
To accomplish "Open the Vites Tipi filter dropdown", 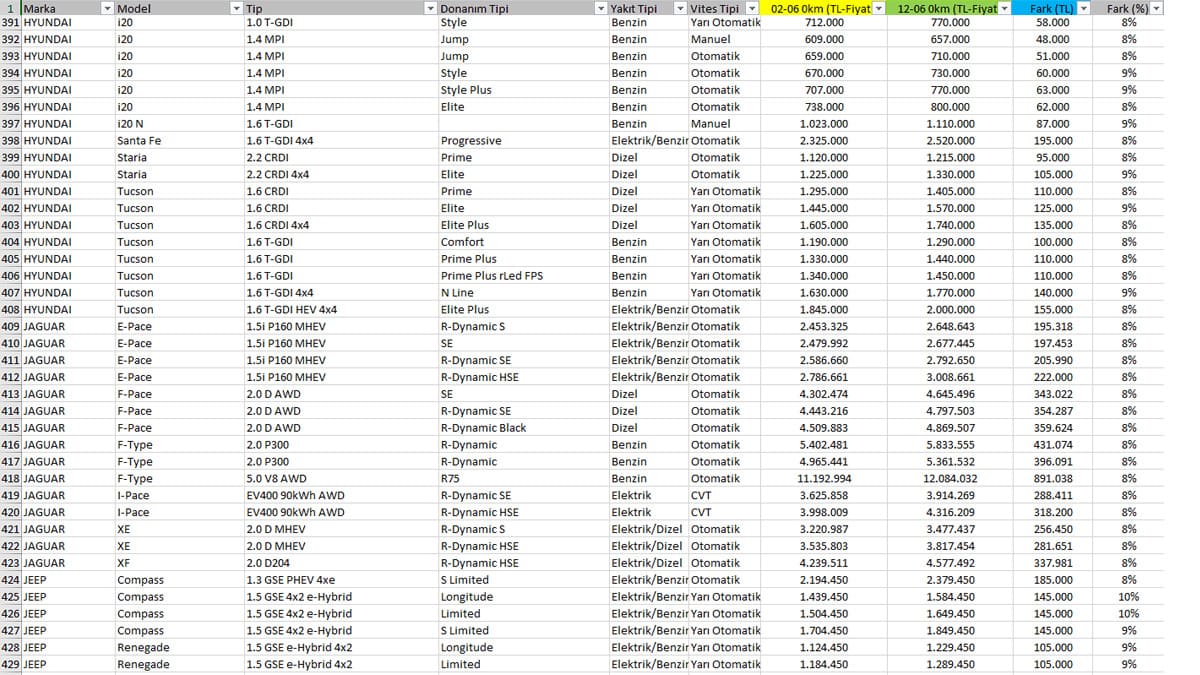I will 753,8.
